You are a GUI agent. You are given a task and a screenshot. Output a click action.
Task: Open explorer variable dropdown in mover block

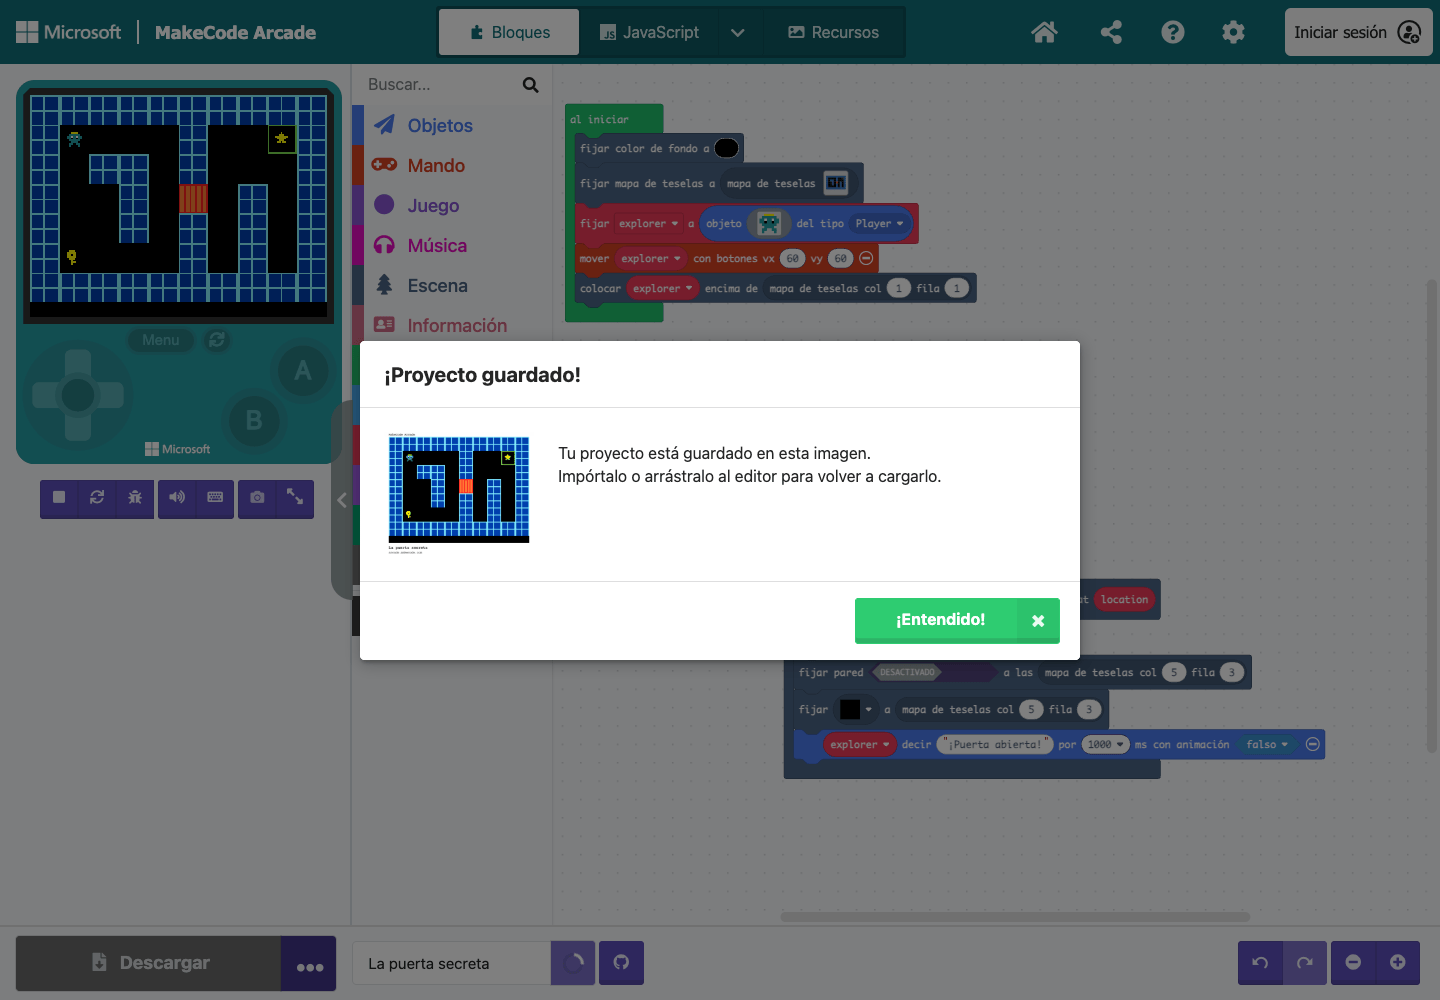click(650, 259)
